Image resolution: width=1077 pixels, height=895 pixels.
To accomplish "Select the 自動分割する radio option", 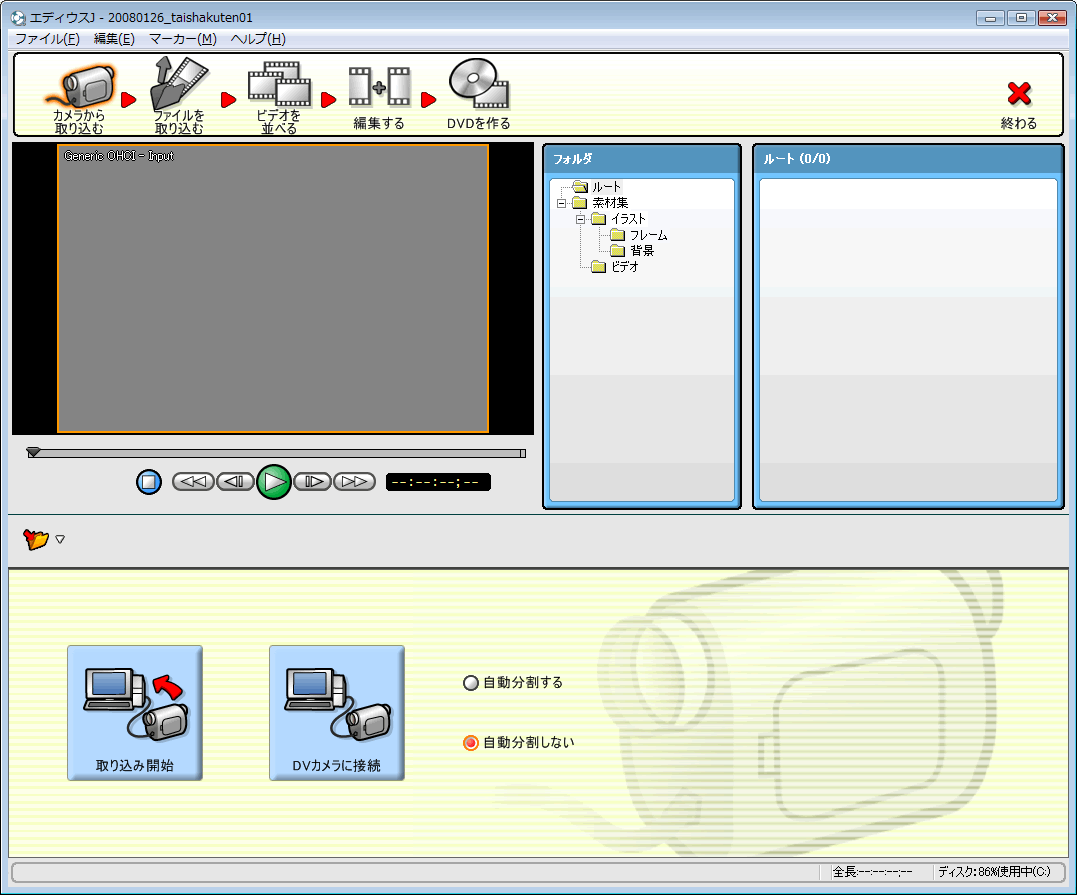I will click(471, 684).
